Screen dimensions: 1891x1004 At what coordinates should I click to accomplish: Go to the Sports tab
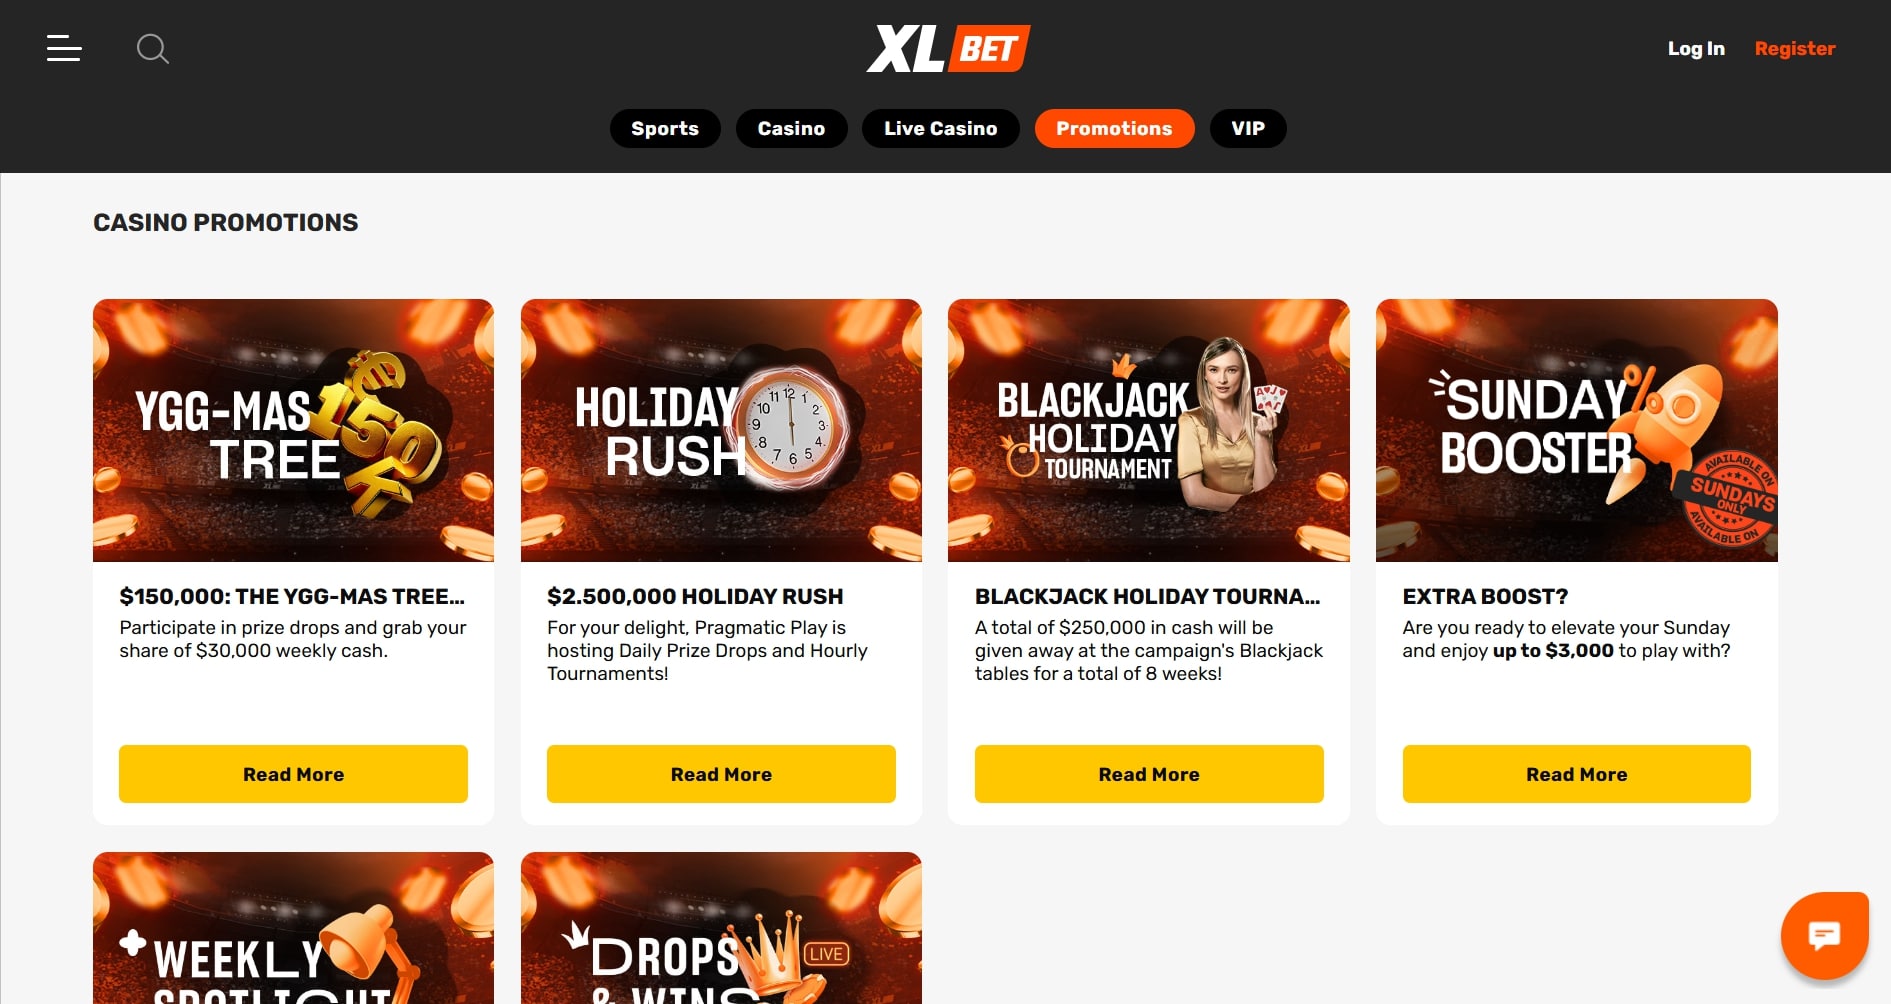[665, 128]
